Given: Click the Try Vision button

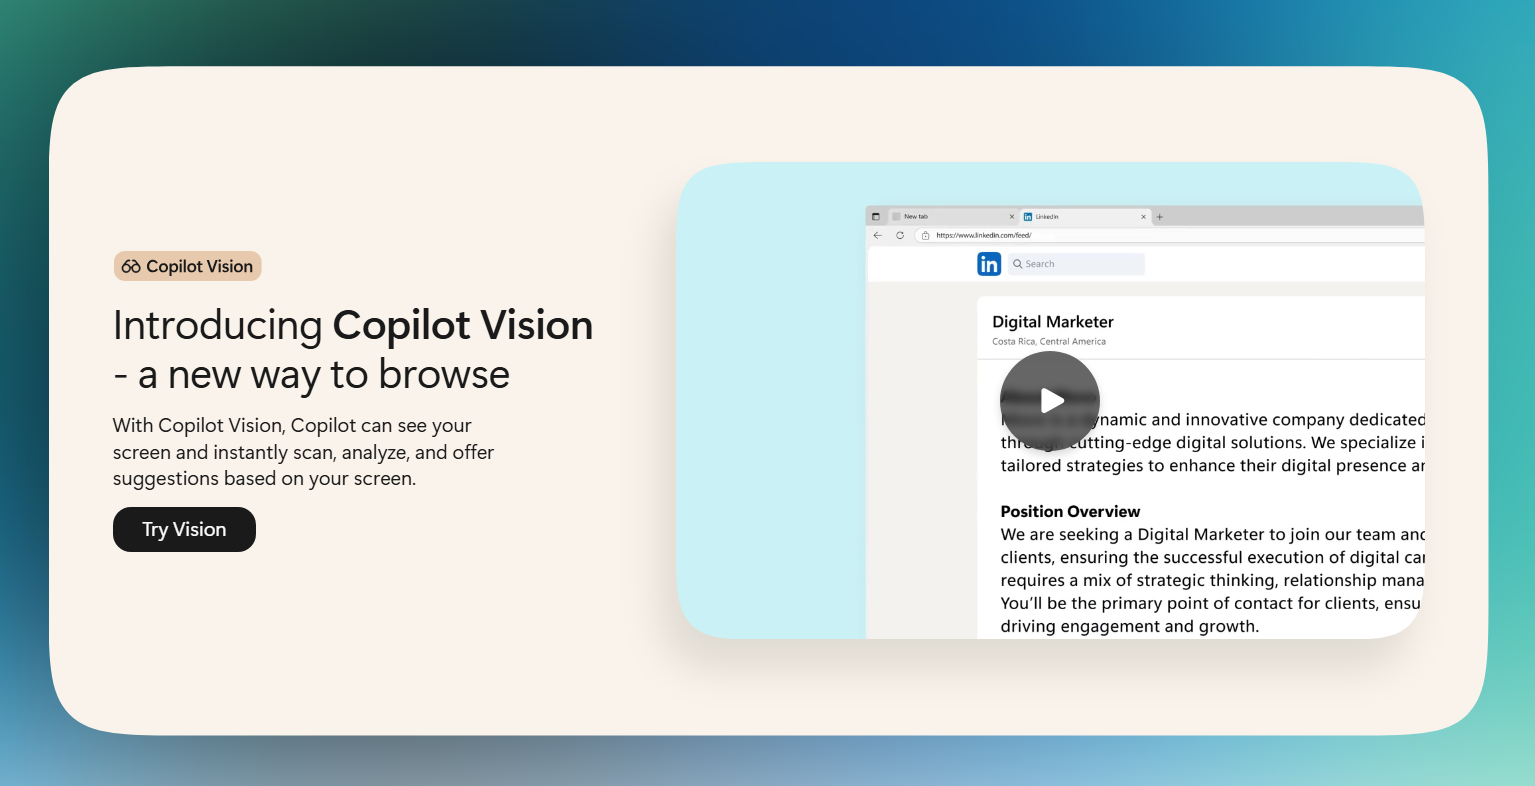Looking at the screenshot, I should coord(184,530).
